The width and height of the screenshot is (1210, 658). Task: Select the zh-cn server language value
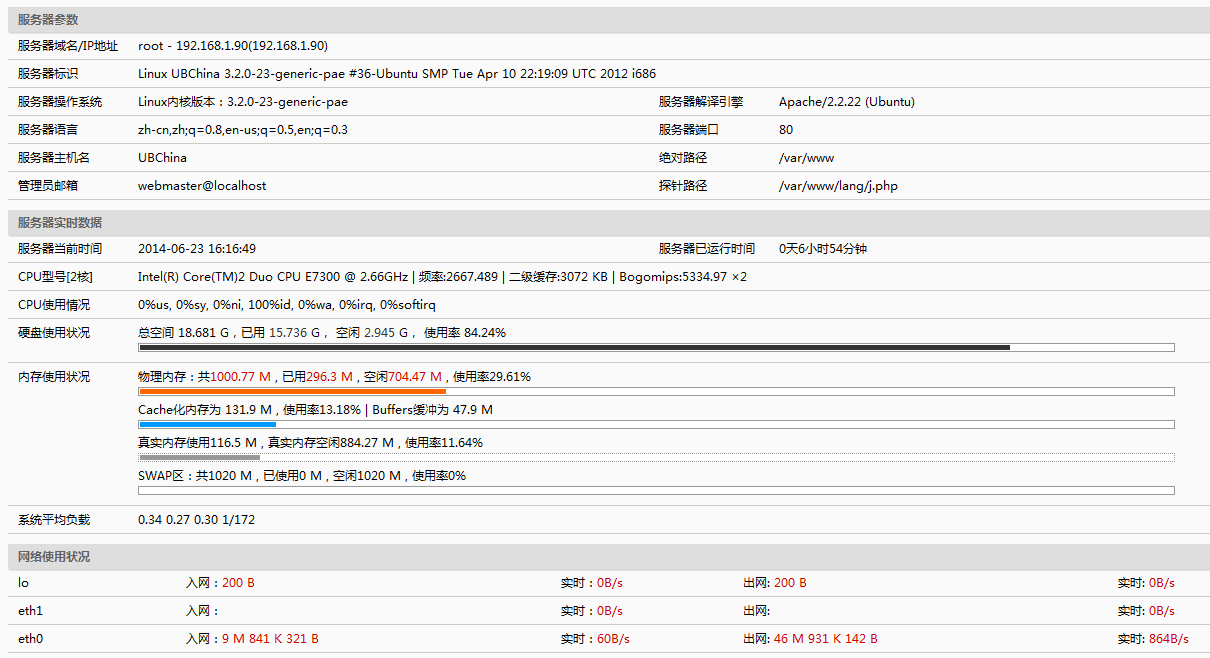243,130
